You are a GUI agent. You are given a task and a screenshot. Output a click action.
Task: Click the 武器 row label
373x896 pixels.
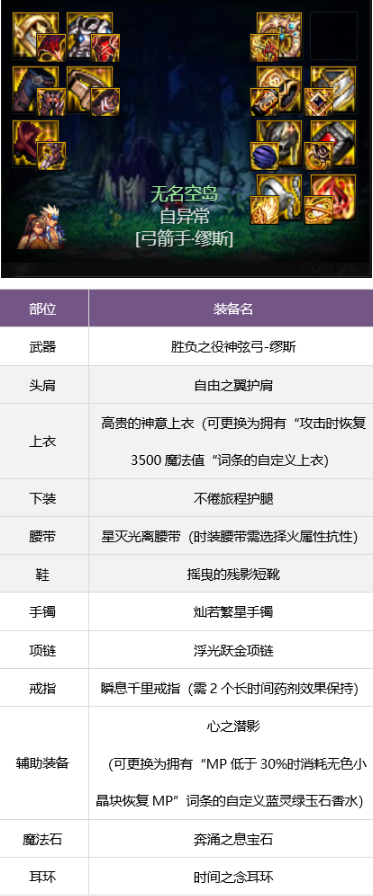43,347
